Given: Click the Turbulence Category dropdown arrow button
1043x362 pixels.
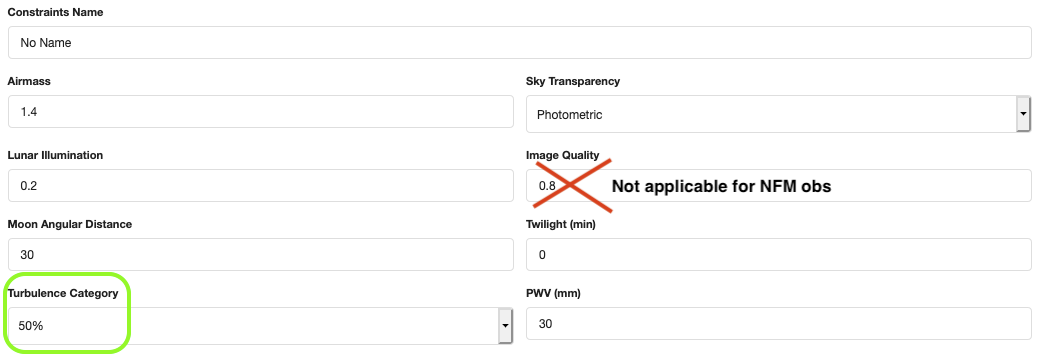Looking at the screenshot, I should [x=506, y=325].
